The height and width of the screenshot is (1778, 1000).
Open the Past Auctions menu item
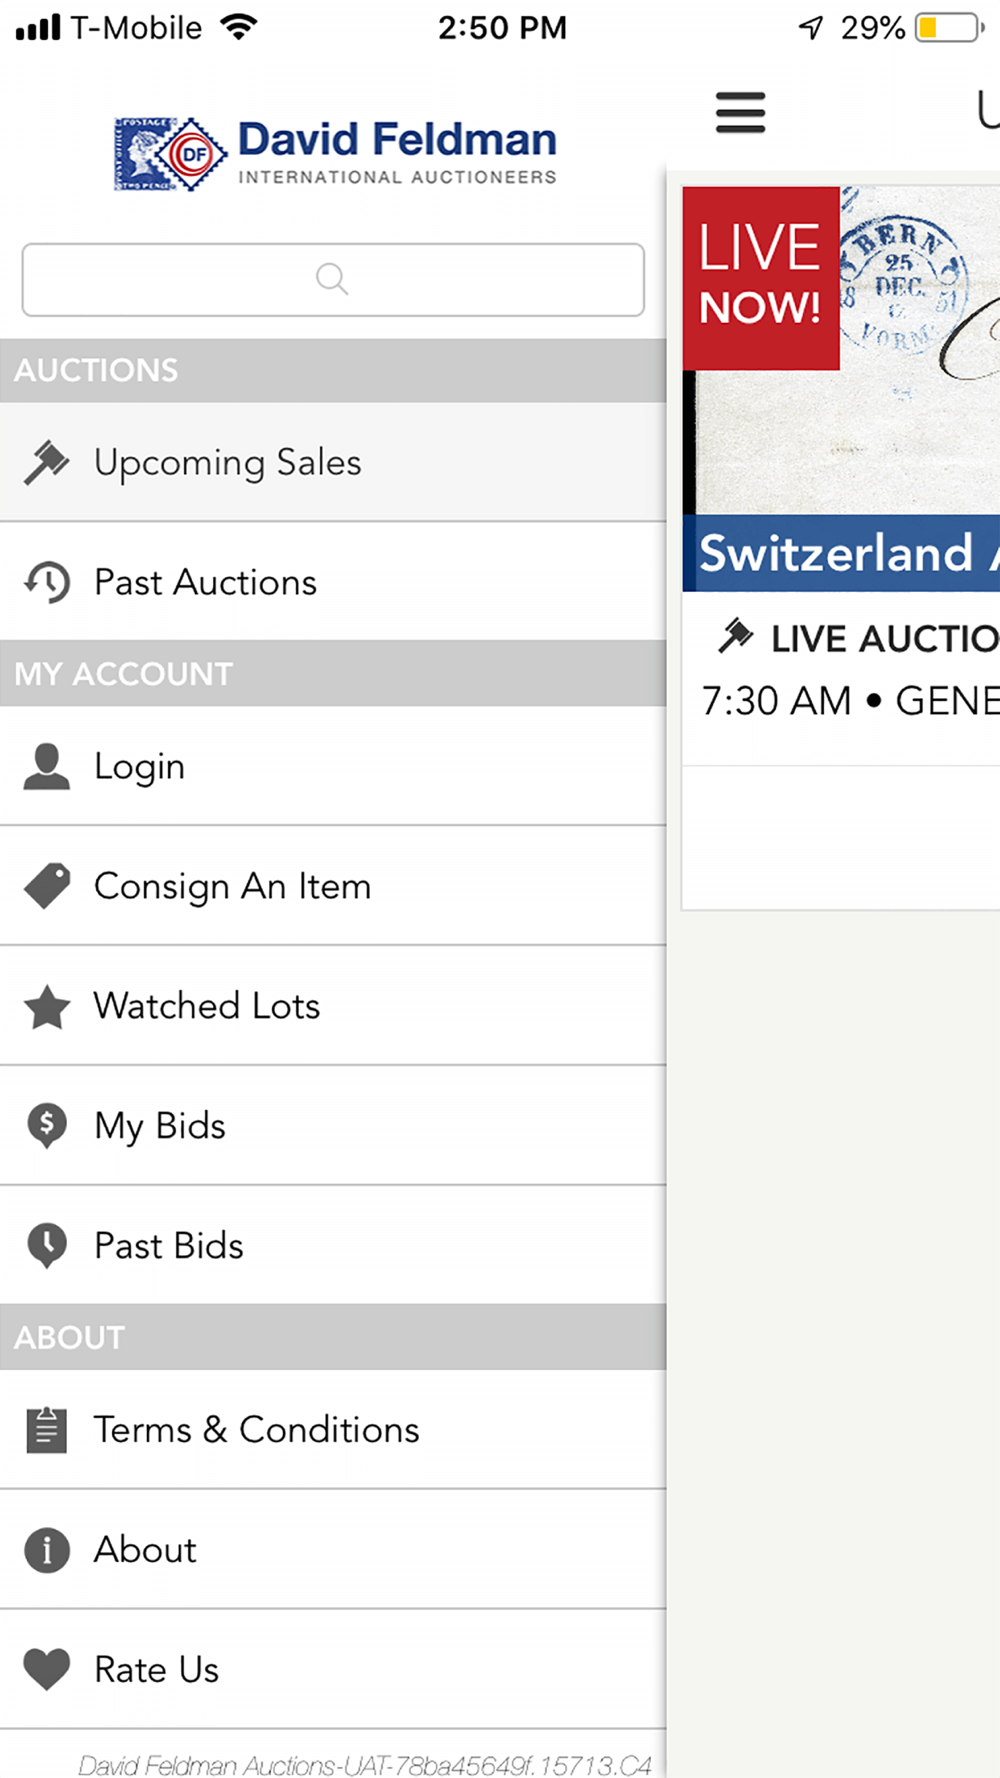click(333, 582)
